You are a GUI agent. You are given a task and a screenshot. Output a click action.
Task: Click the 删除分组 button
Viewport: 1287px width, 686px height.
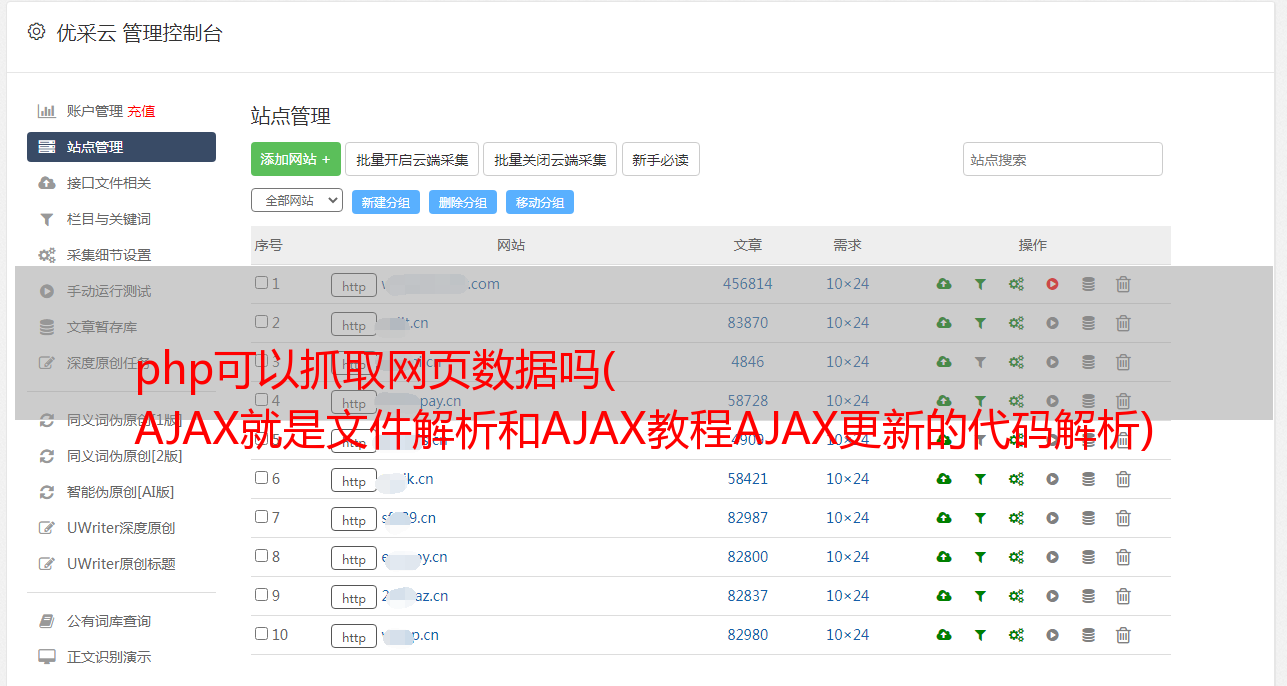point(463,202)
